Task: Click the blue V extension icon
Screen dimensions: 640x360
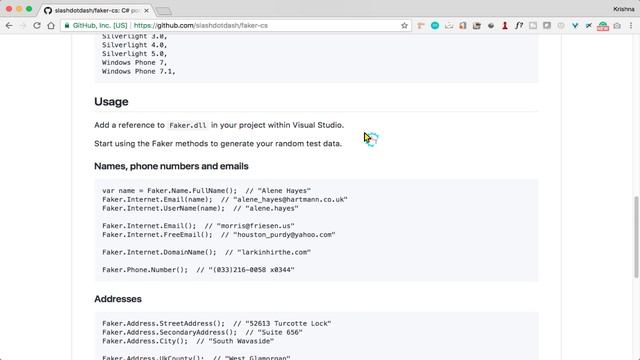Action: pos(575,25)
